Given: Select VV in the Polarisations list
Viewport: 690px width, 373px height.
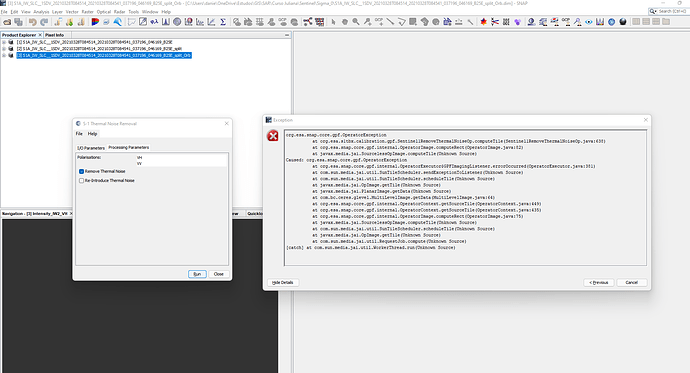Looking at the screenshot, I should click(x=139, y=164).
